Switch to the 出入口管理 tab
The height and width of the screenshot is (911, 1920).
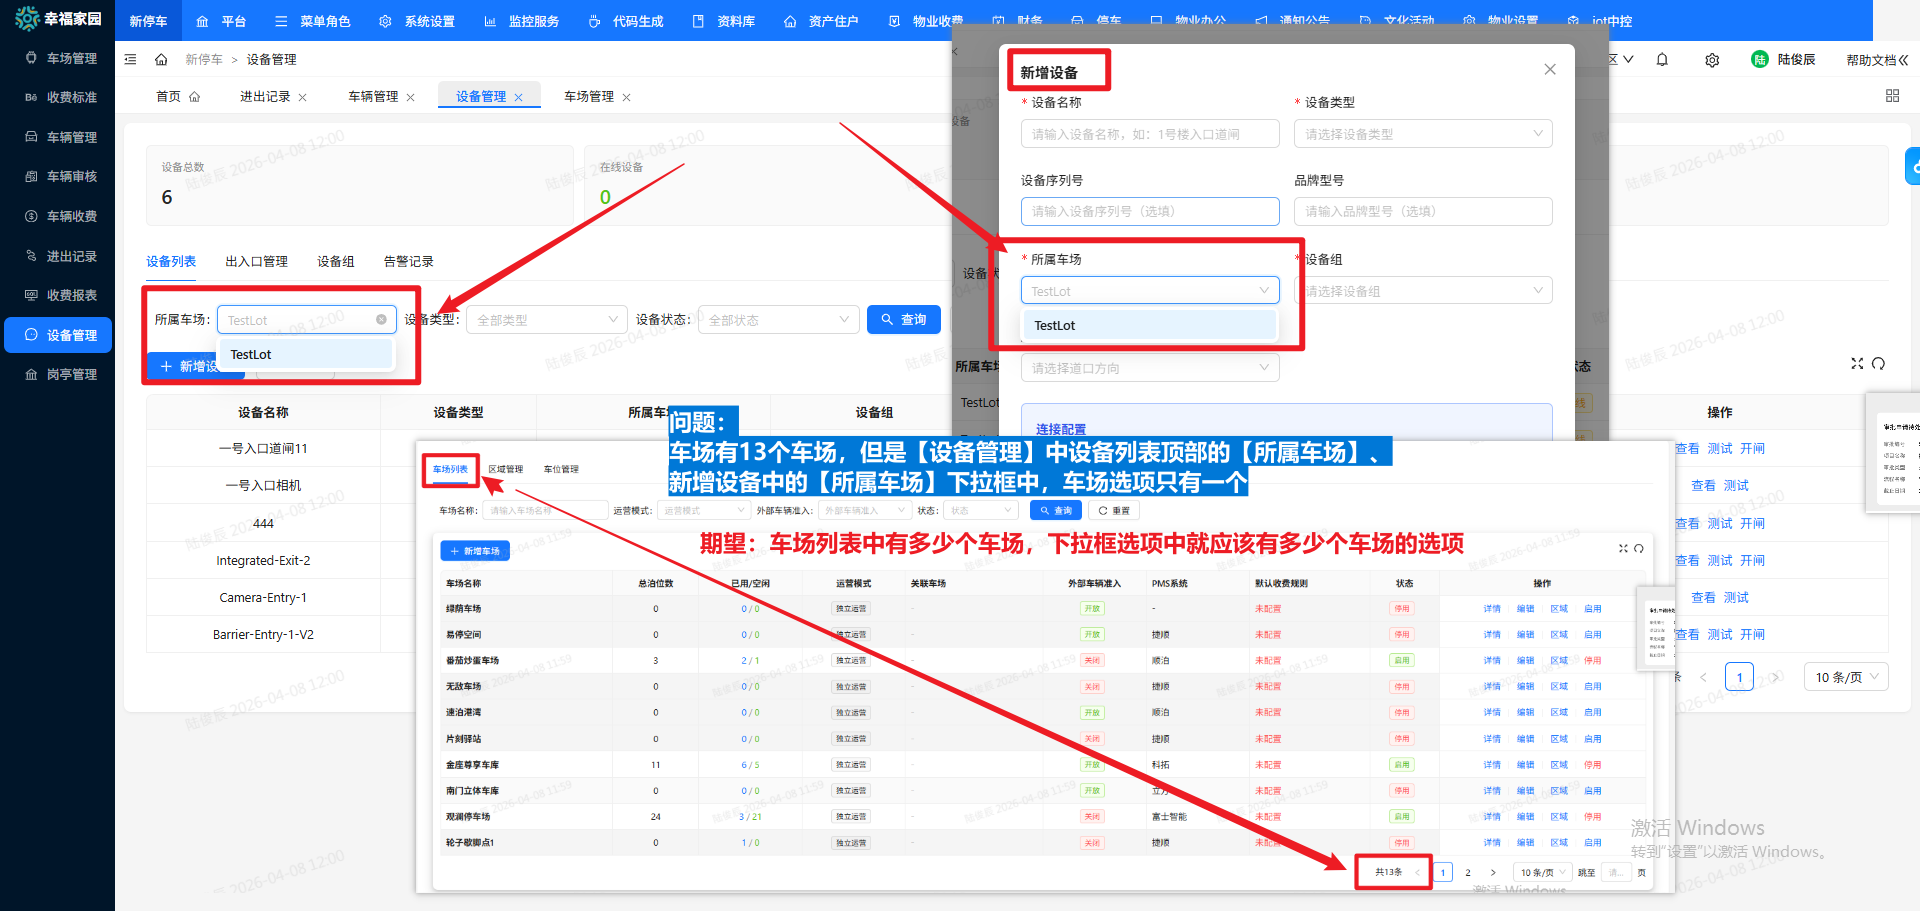[256, 262]
